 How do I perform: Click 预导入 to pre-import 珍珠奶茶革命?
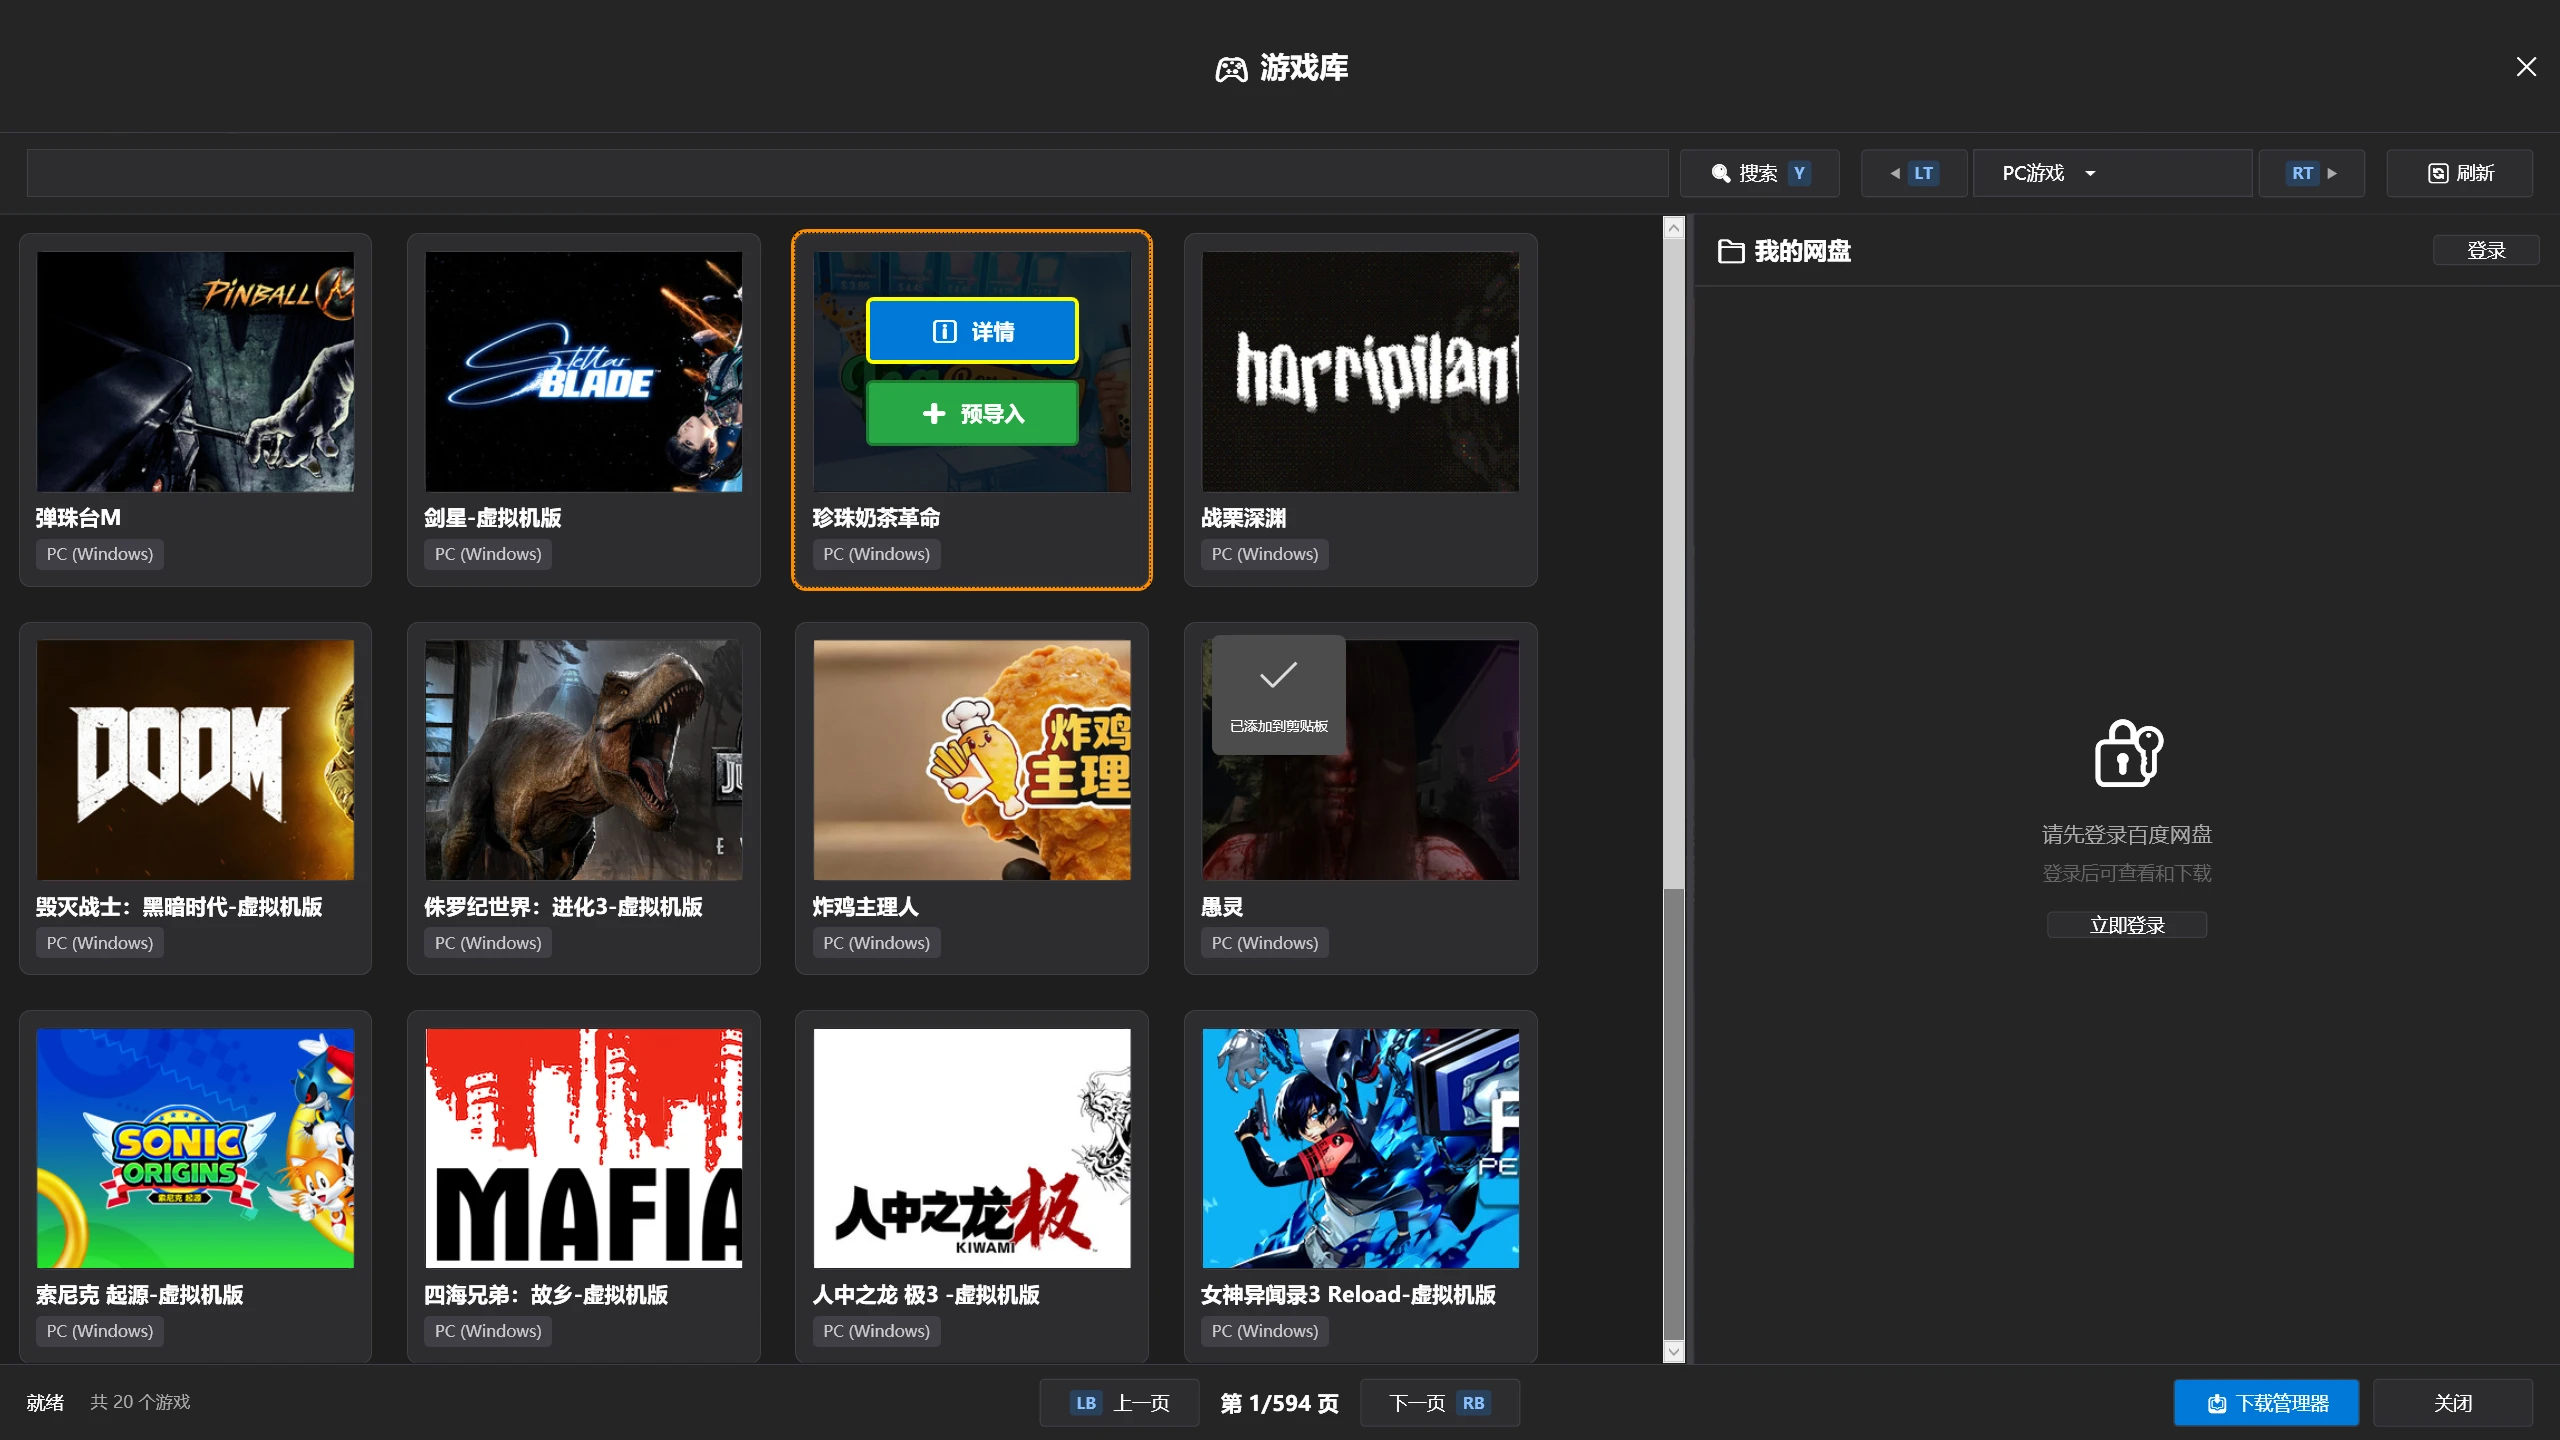(971, 413)
